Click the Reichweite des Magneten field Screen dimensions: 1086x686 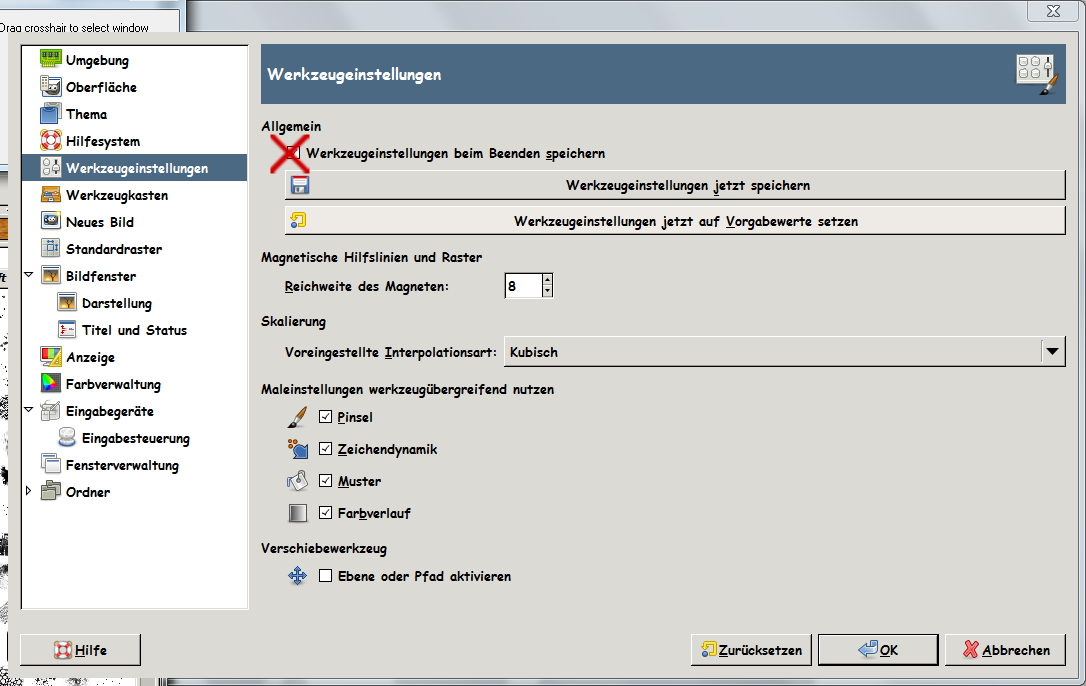pyautogui.click(x=523, y=285)
